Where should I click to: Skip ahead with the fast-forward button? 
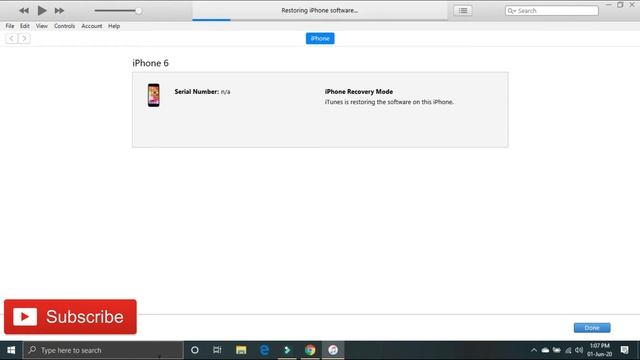(59, 11)
